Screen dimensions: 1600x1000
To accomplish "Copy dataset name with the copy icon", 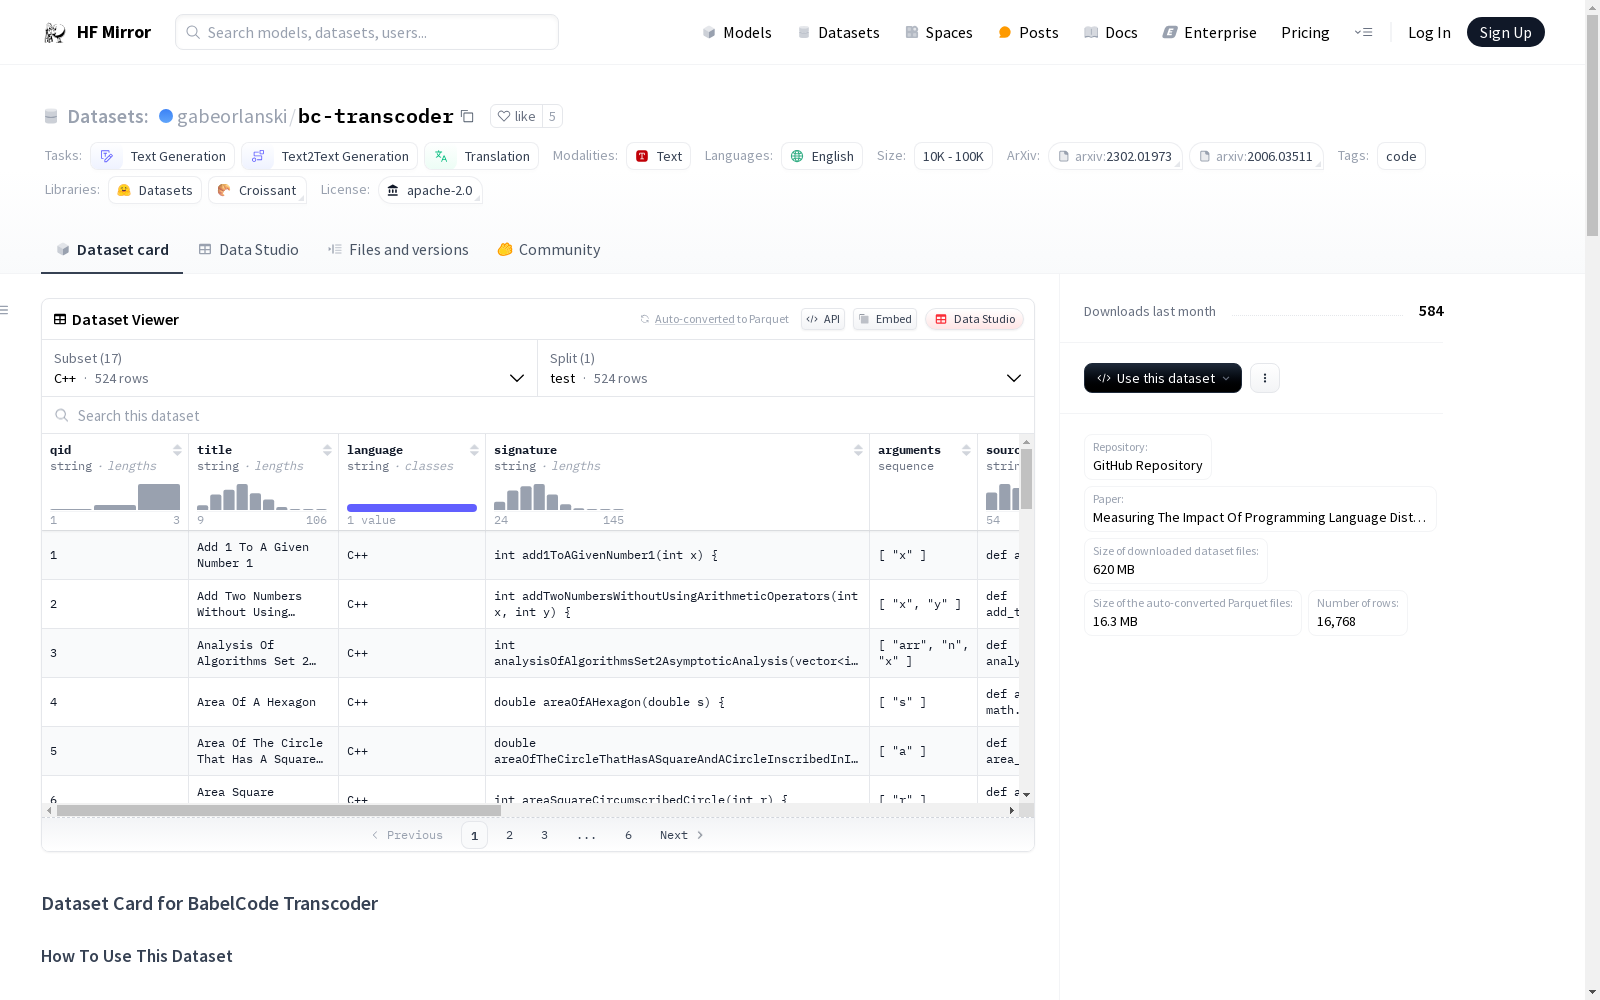I will tap(467, 116).
